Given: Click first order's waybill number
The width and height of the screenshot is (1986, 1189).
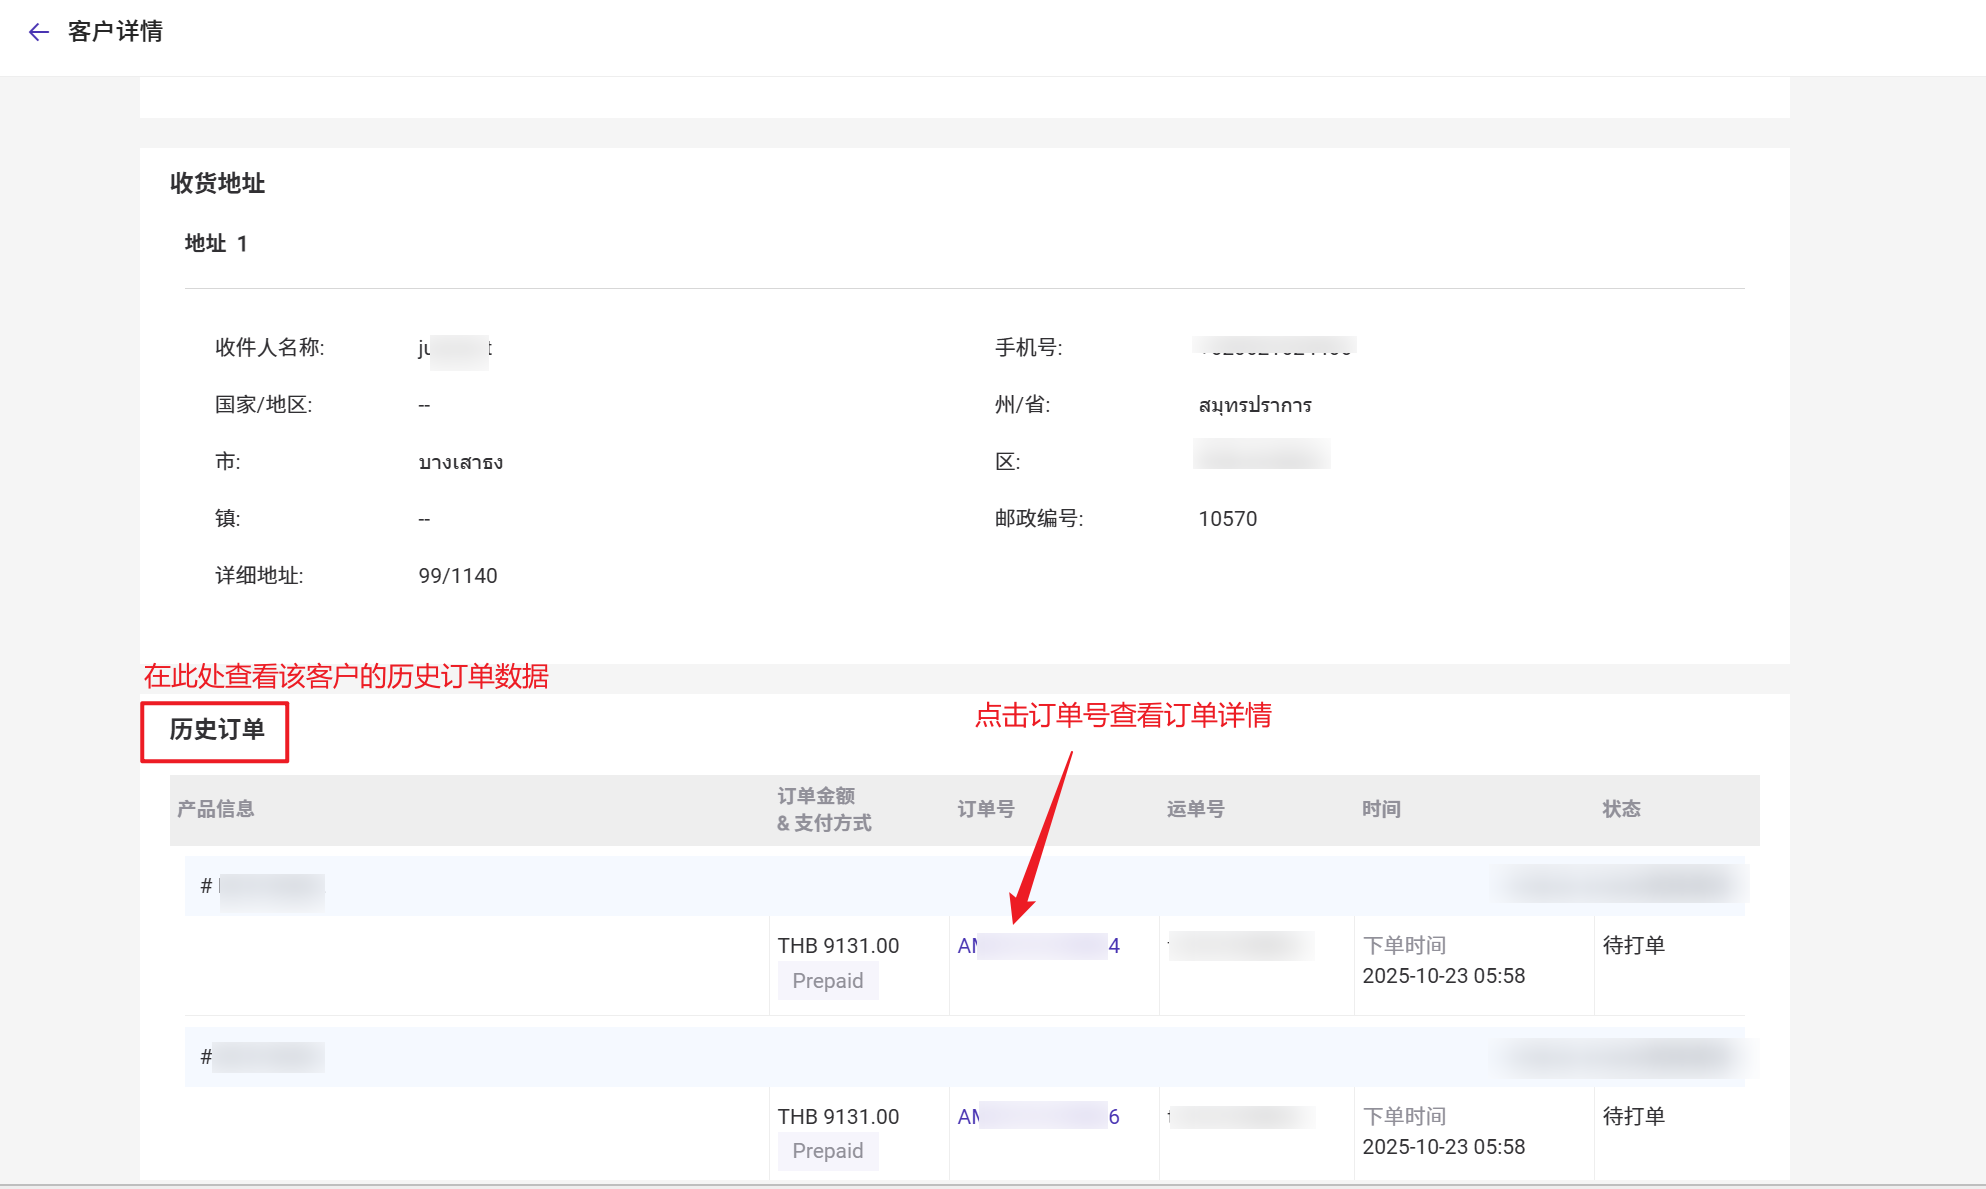Looking at the screenshot, I should click(x=1240, y=946).
